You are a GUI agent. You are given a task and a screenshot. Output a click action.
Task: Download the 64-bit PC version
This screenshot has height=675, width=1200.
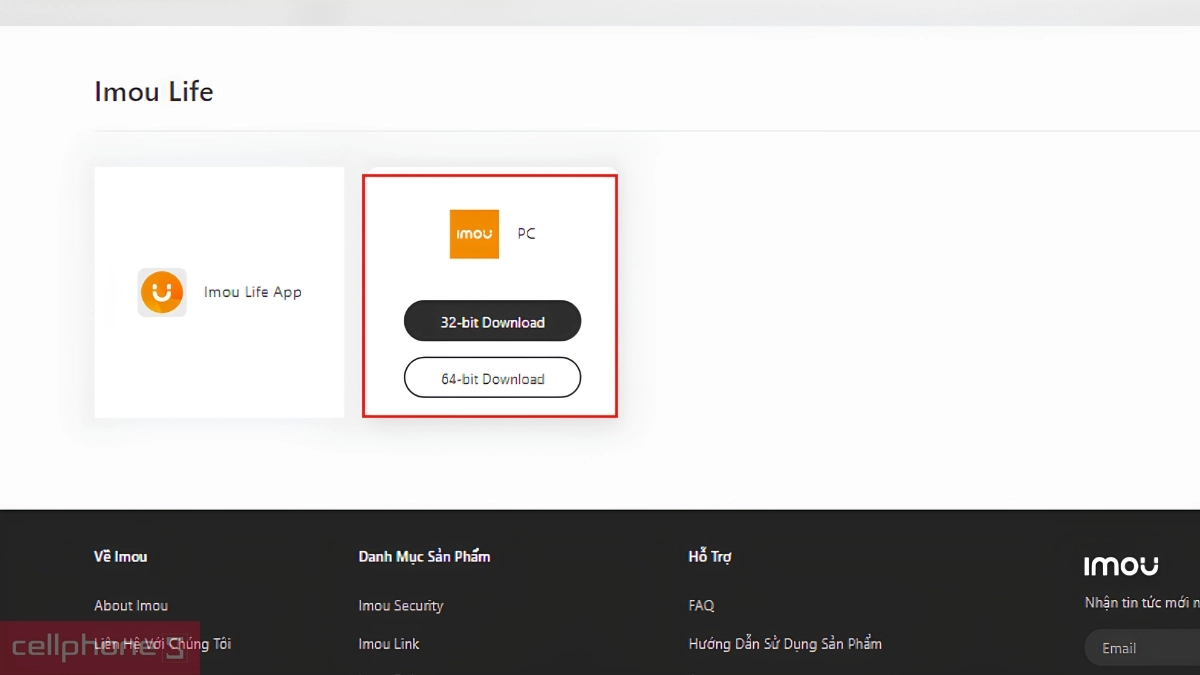[x=492, y=378]
